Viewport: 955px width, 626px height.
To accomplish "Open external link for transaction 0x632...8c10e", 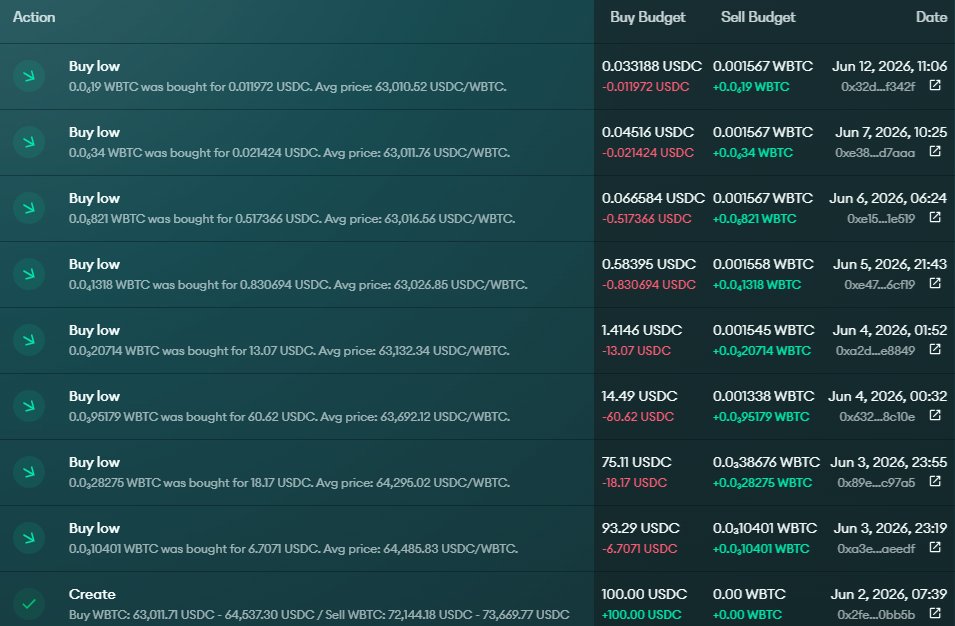I will point(935,415).
